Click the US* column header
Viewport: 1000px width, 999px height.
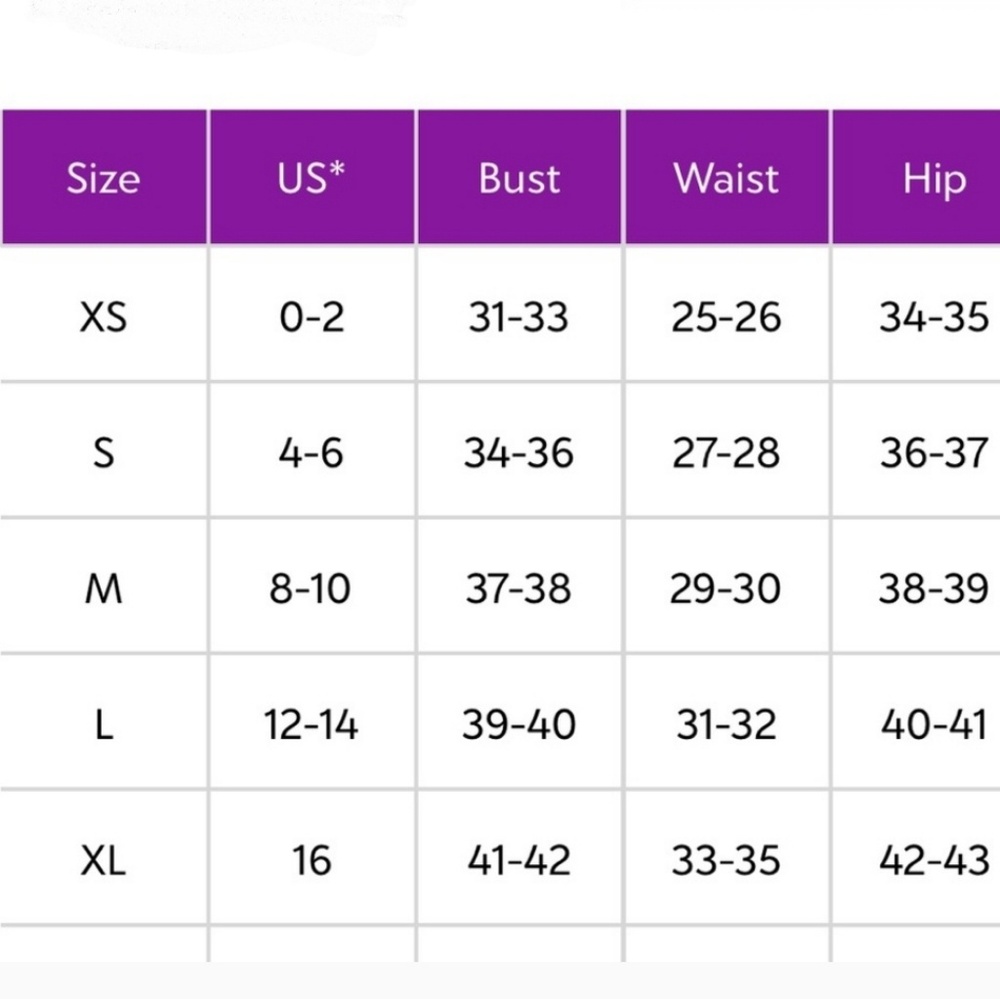point(312,177)
